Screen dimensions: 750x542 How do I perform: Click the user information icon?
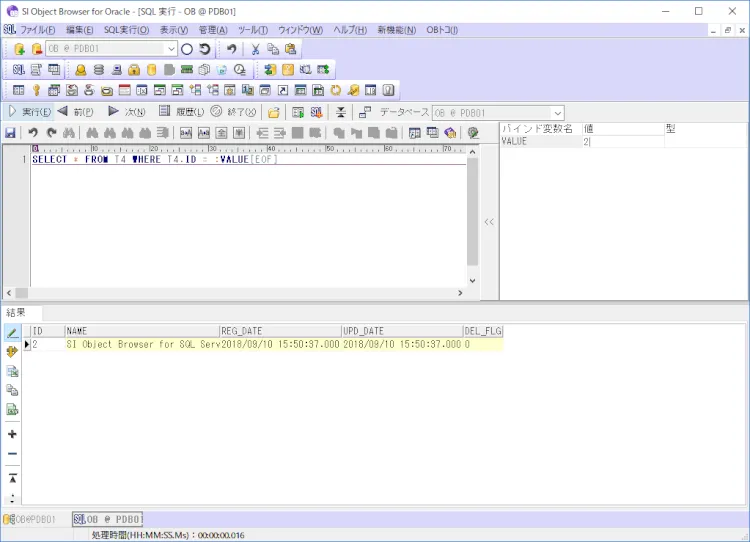point(81,70)
